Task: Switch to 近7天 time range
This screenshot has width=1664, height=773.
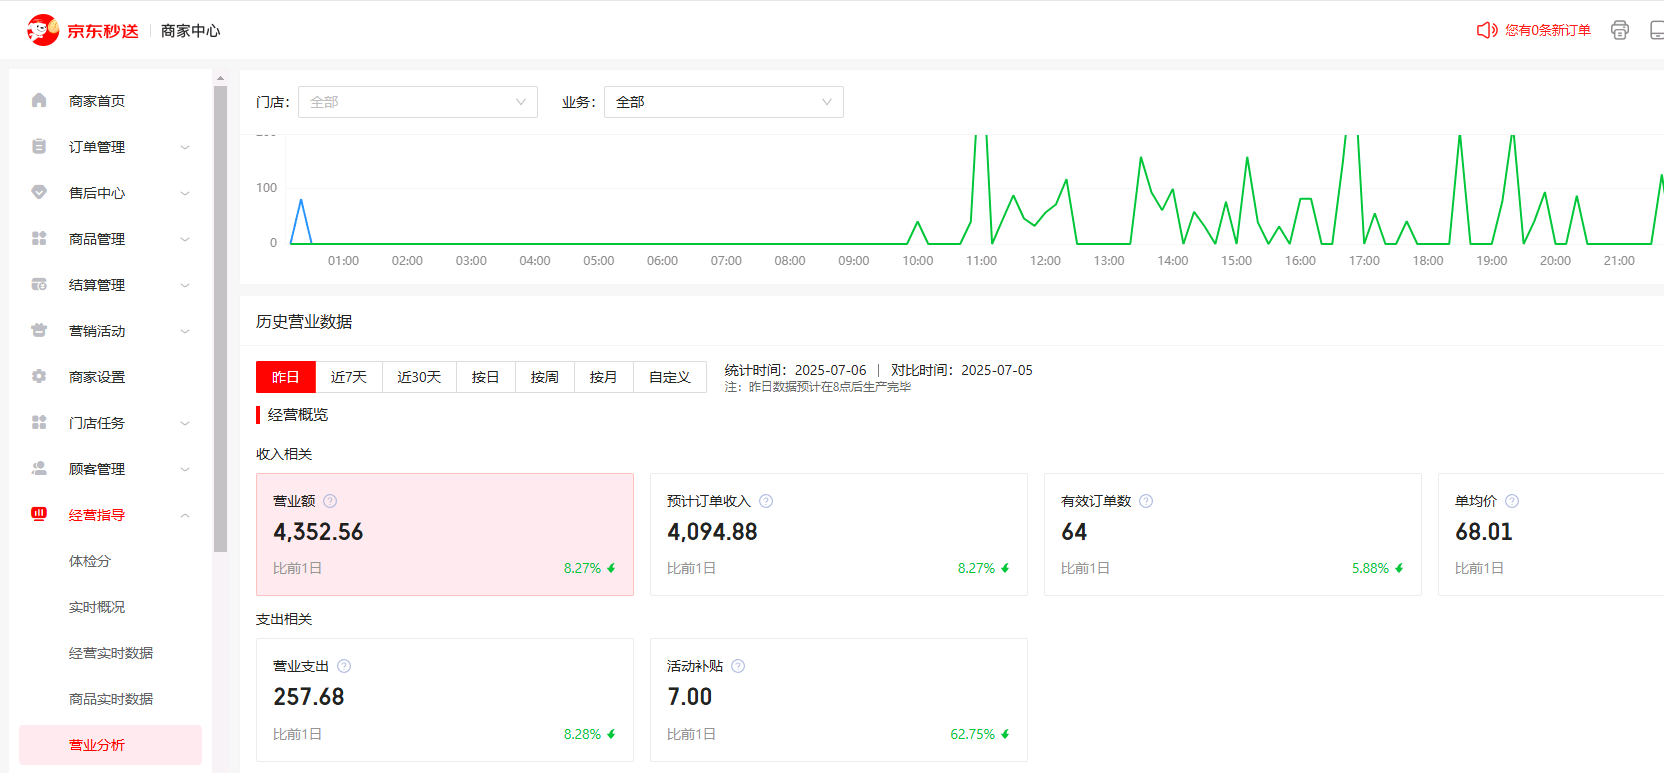Action: (349, 377)
